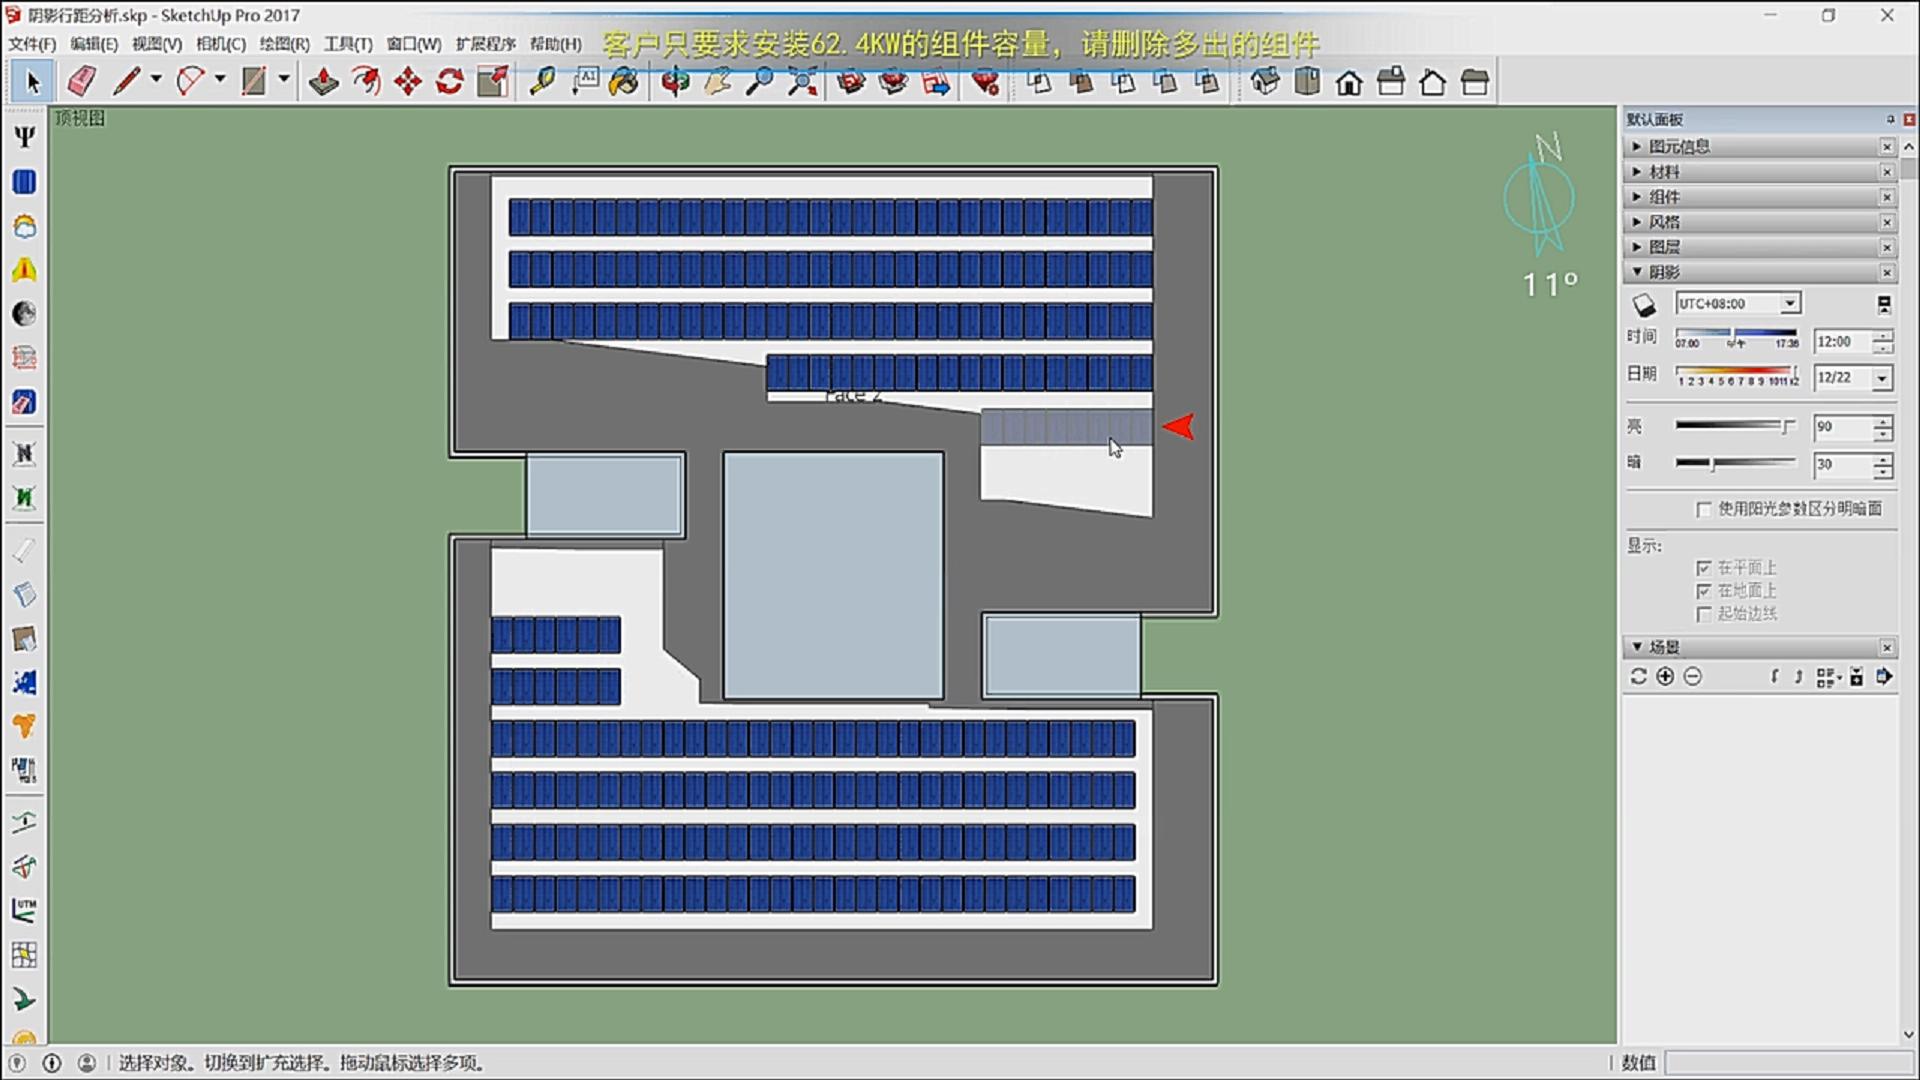Open the 窗口(W) menu
Screen dimensions: 1920x1080
[414, 44]
